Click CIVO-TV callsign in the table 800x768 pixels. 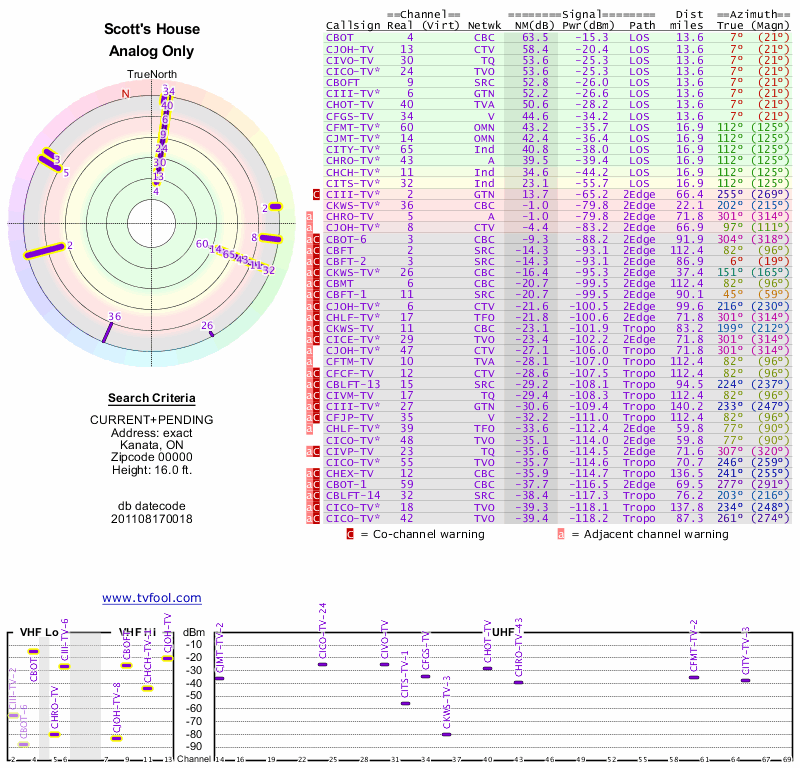coord(349,60)
